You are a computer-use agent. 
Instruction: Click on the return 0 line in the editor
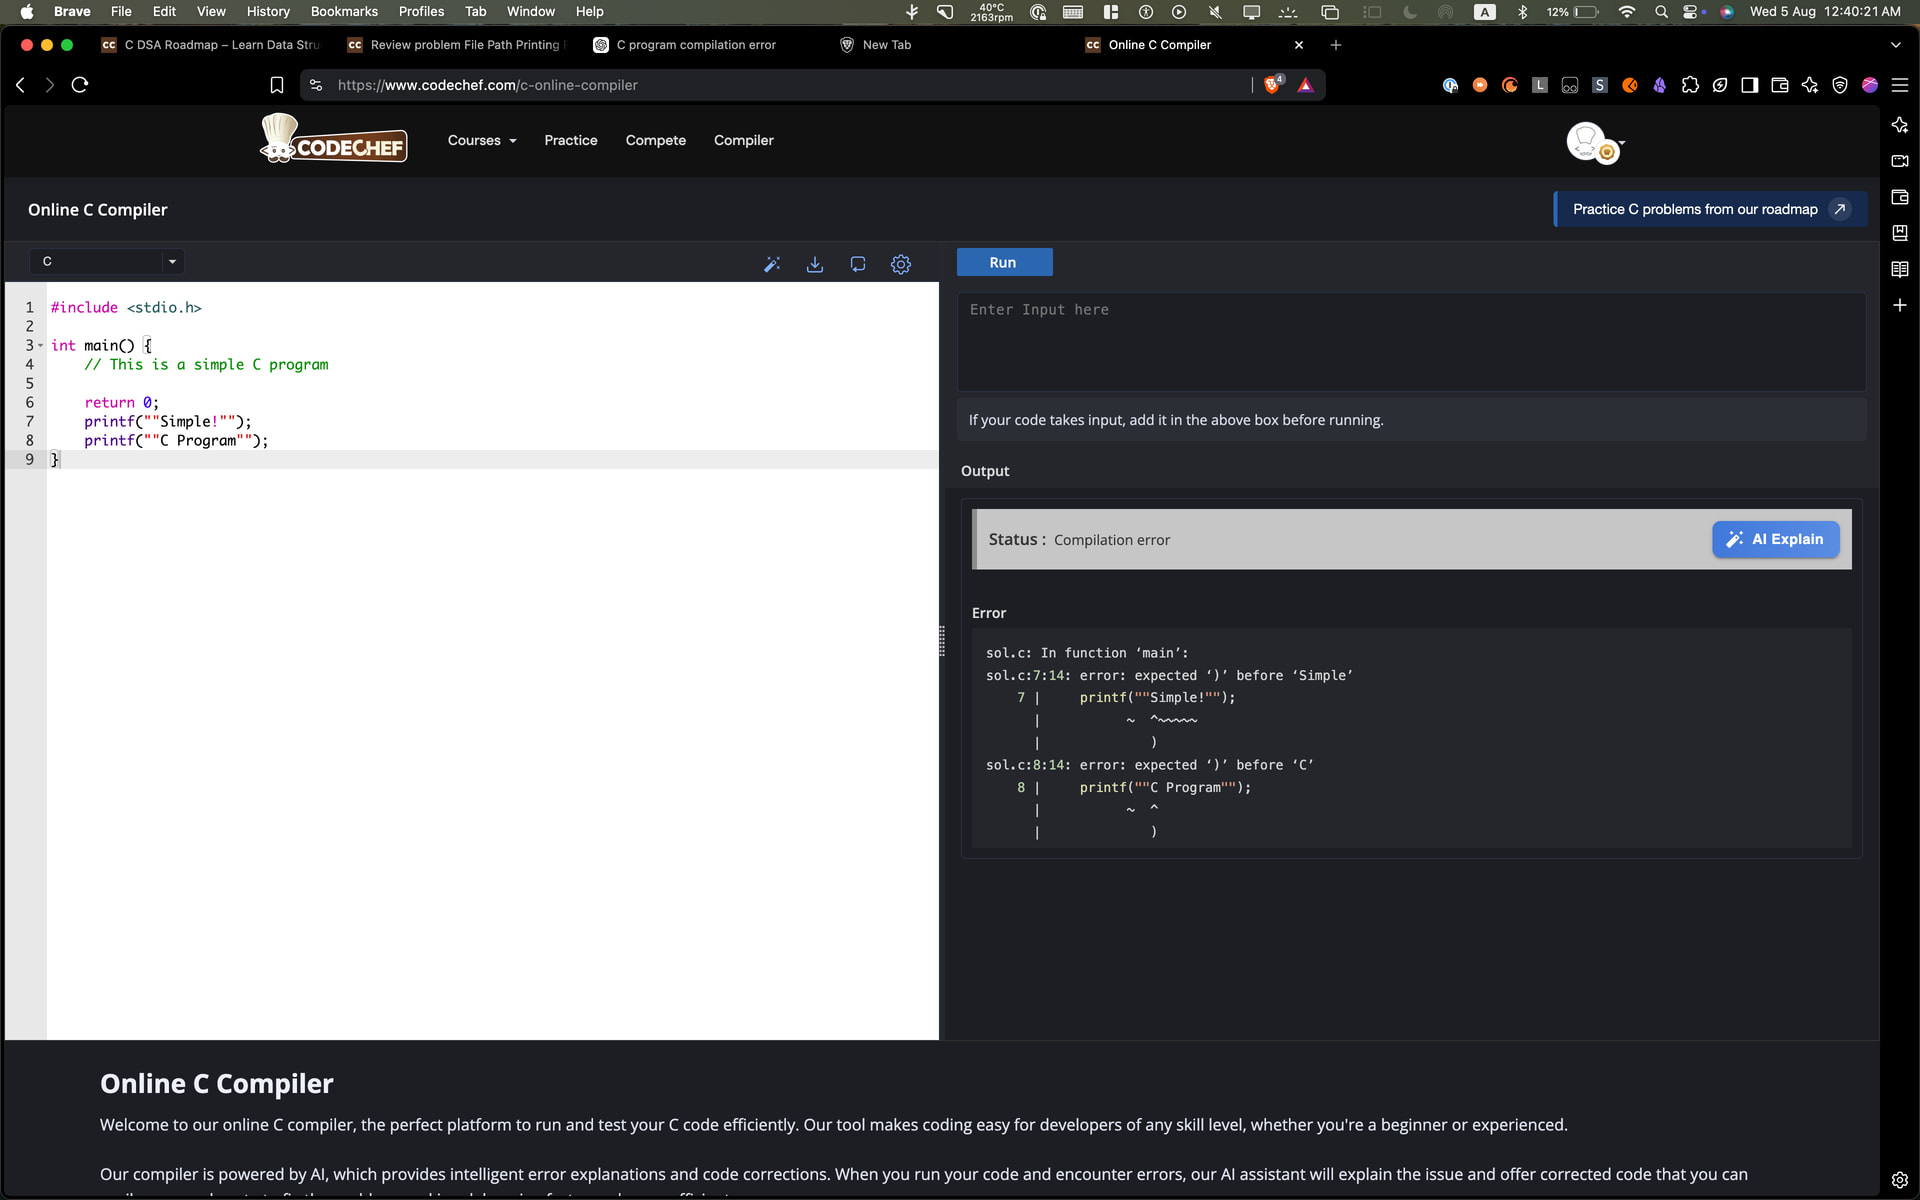click(121, 403)
